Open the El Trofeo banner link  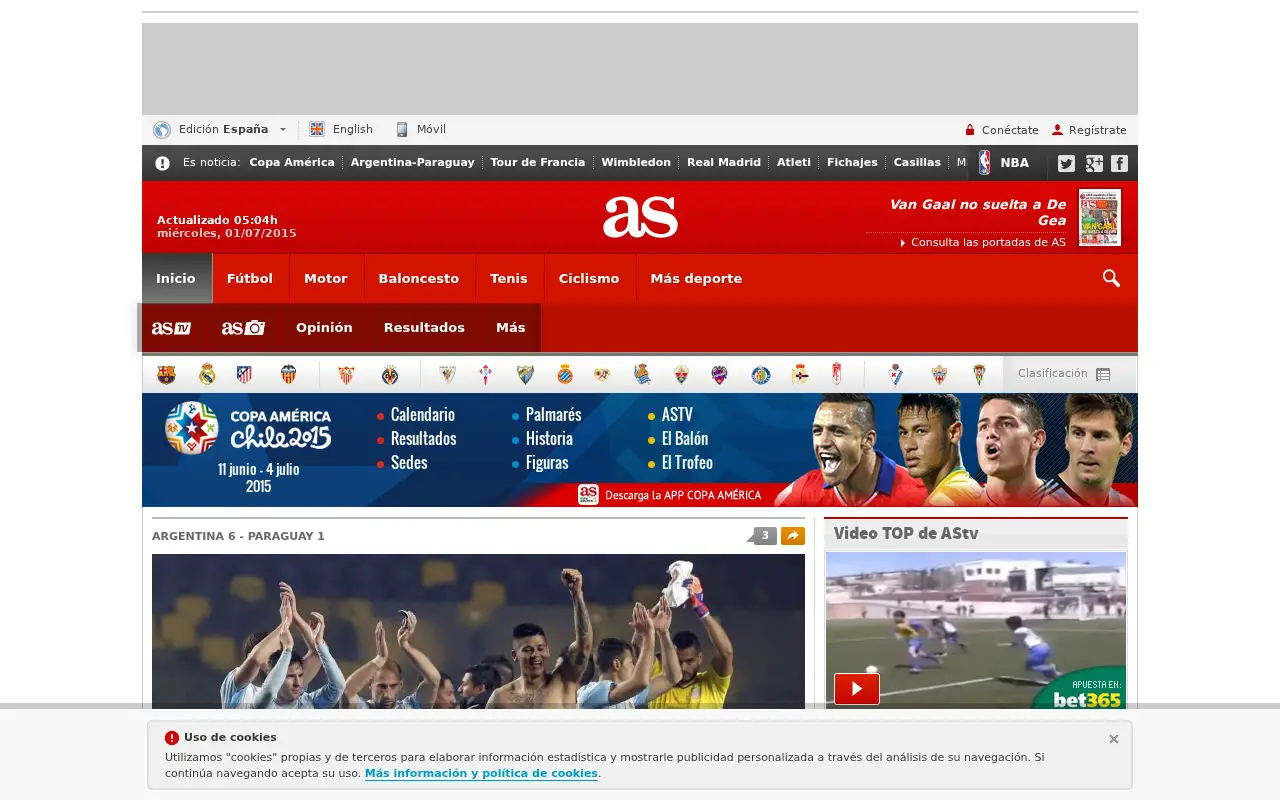687,463
